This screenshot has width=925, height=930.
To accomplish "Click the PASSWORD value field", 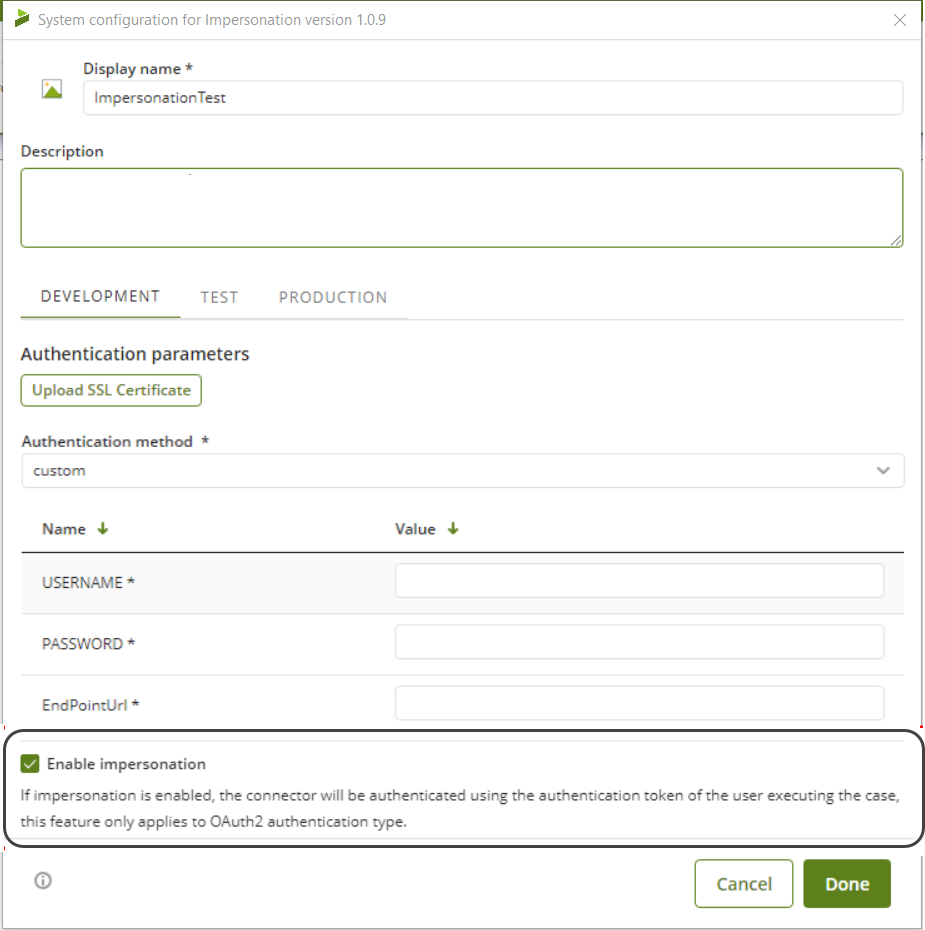I will (x=639, y=642).
